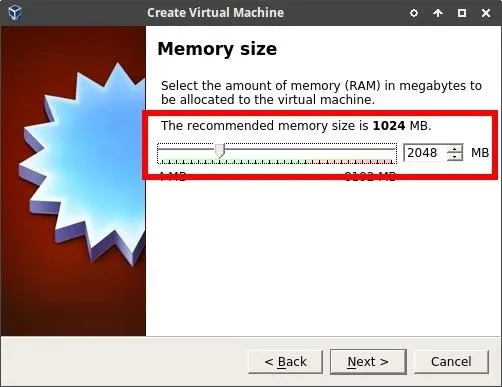Close the Create Virtual Machine dialog

tap(486, 13)
